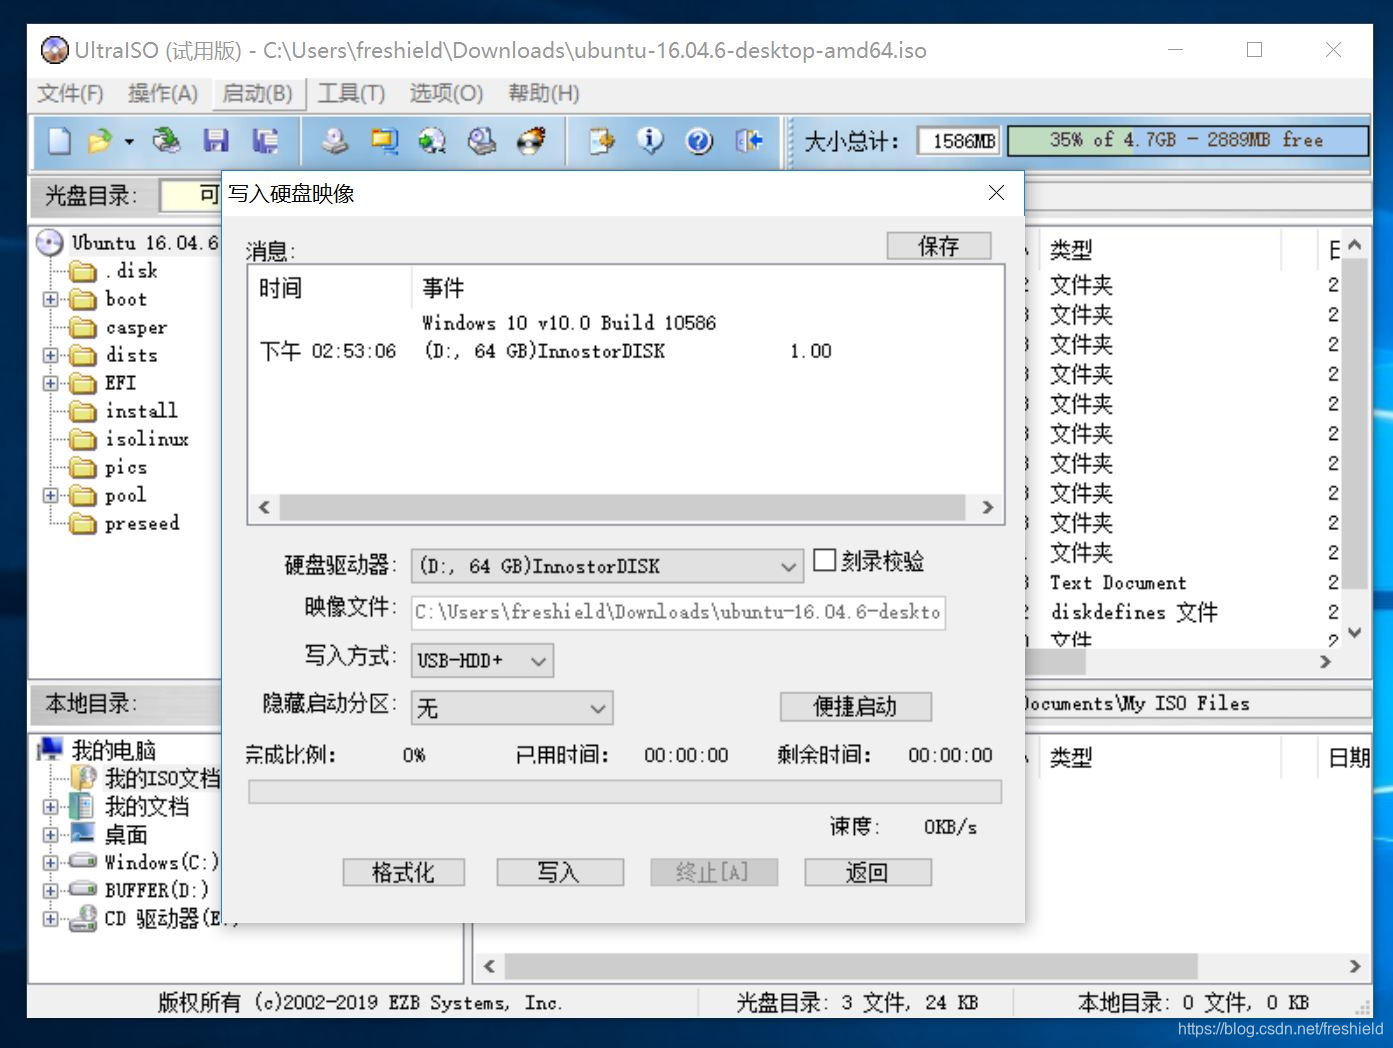Click the vertical scrollbar down arrow in the file list
Image resolution: width=1393 pixels, height=1048 pixels.
click(x=1354, y=633)
